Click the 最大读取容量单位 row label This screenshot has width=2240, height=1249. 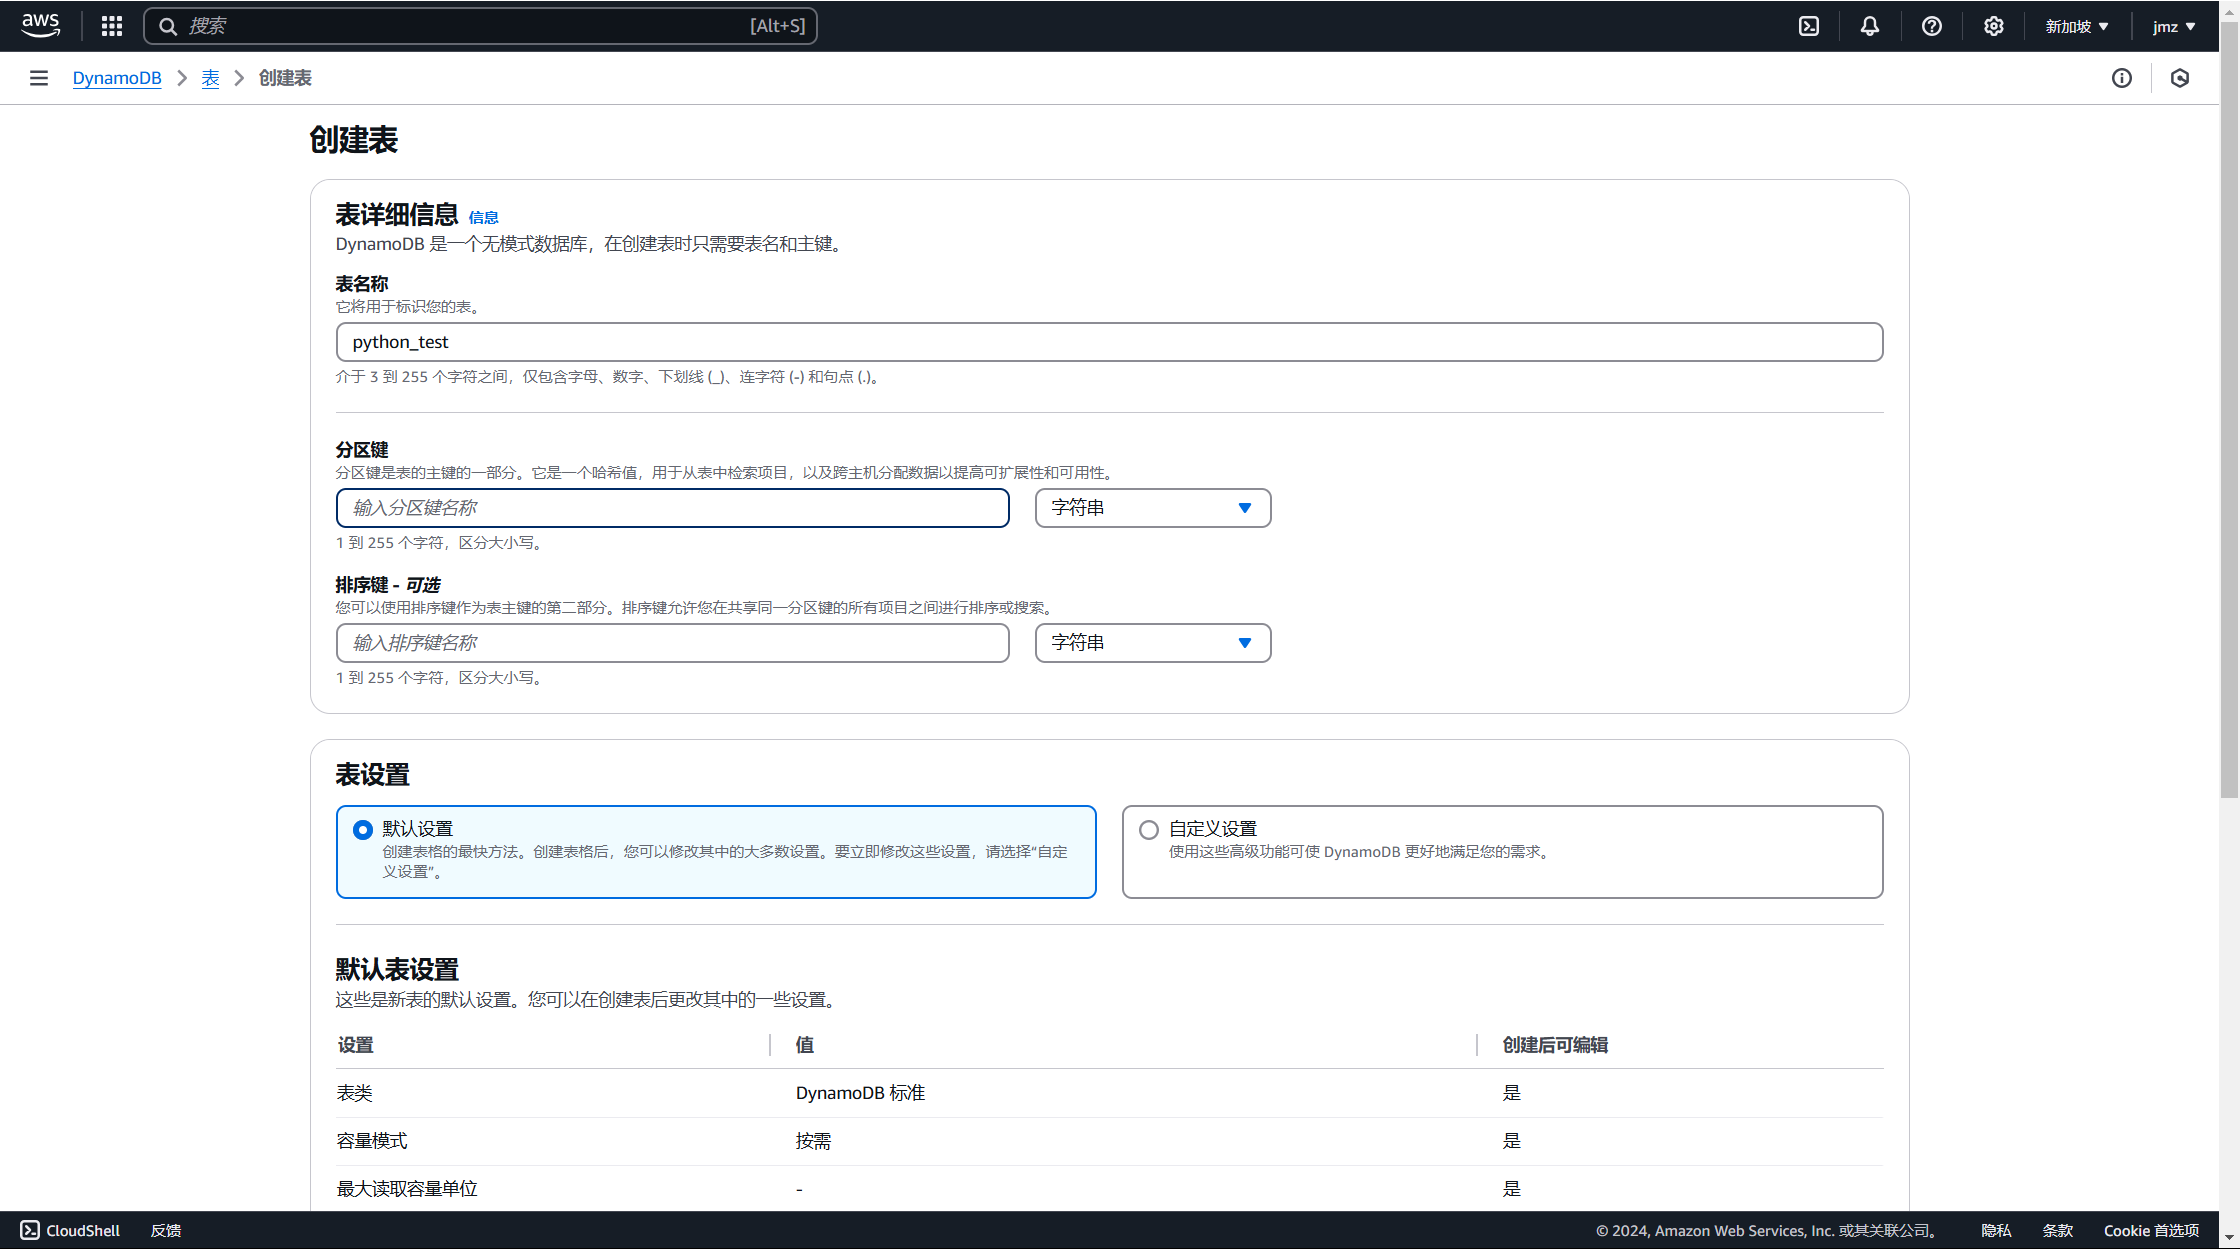pyautogui.click(x=407, y=1189)
